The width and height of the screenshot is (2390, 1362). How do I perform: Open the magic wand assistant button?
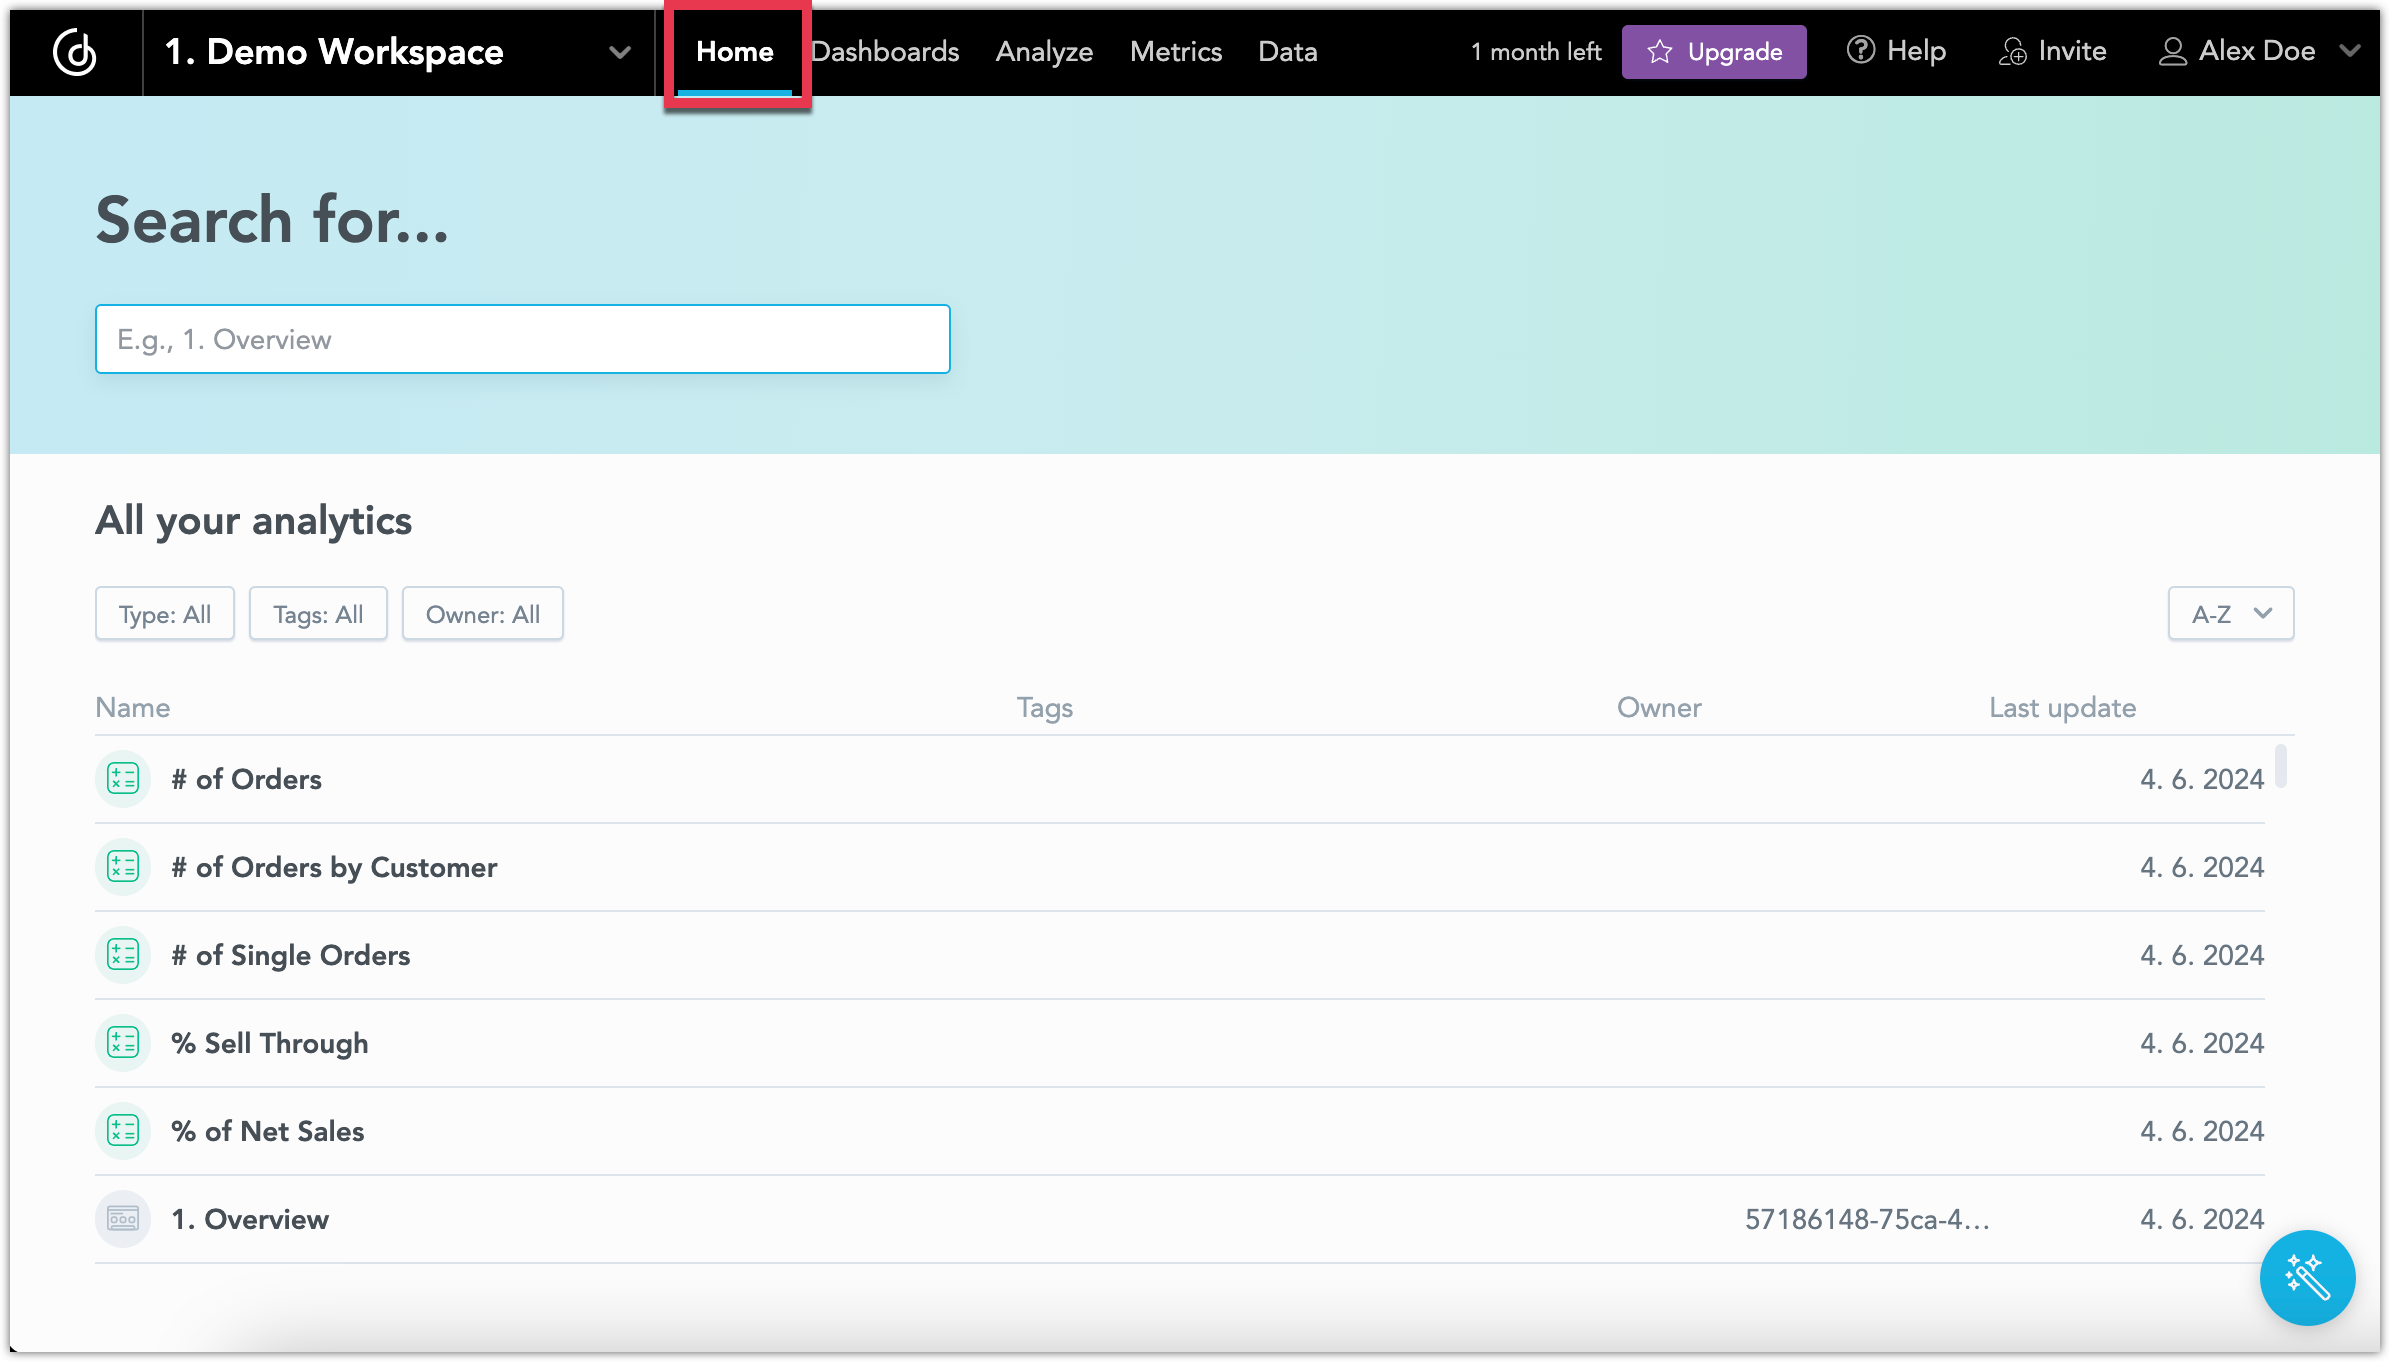click(2306, 1278)
